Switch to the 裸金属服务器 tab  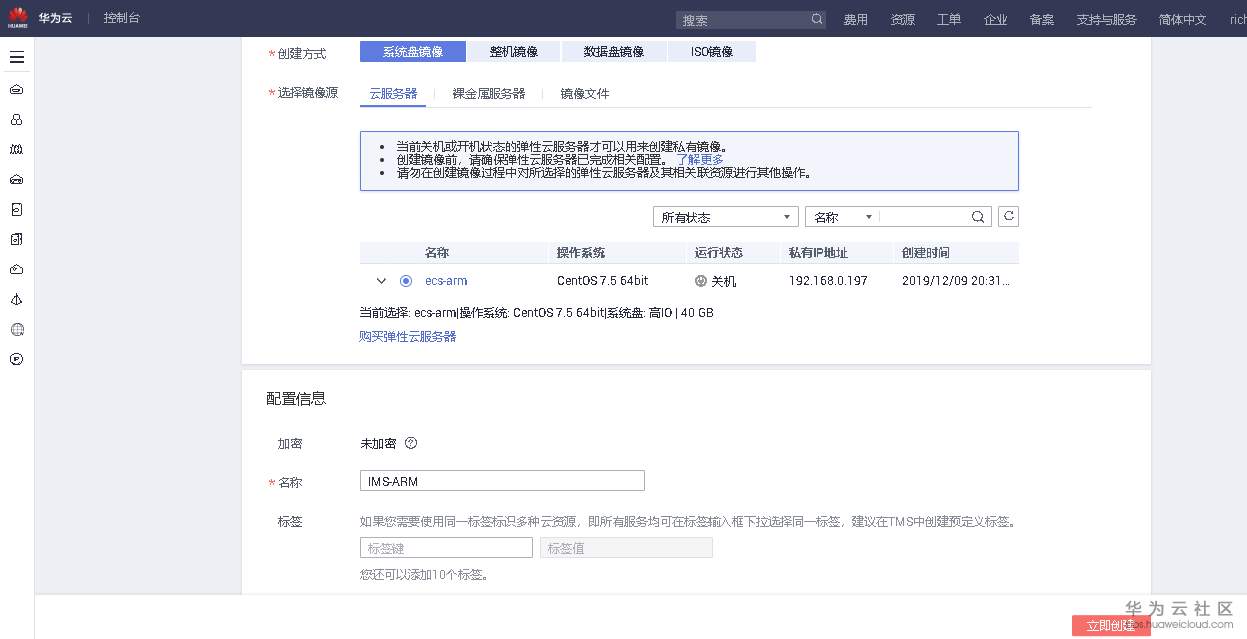(489, 93)
